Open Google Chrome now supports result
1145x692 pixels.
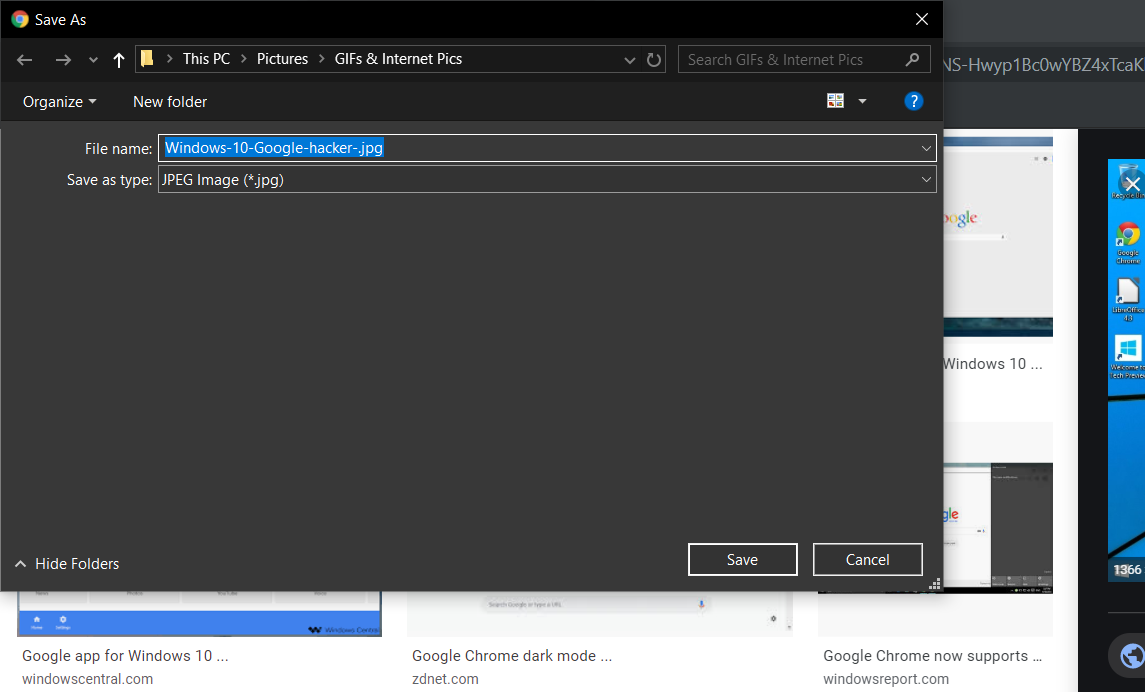[x=933, y=656]
